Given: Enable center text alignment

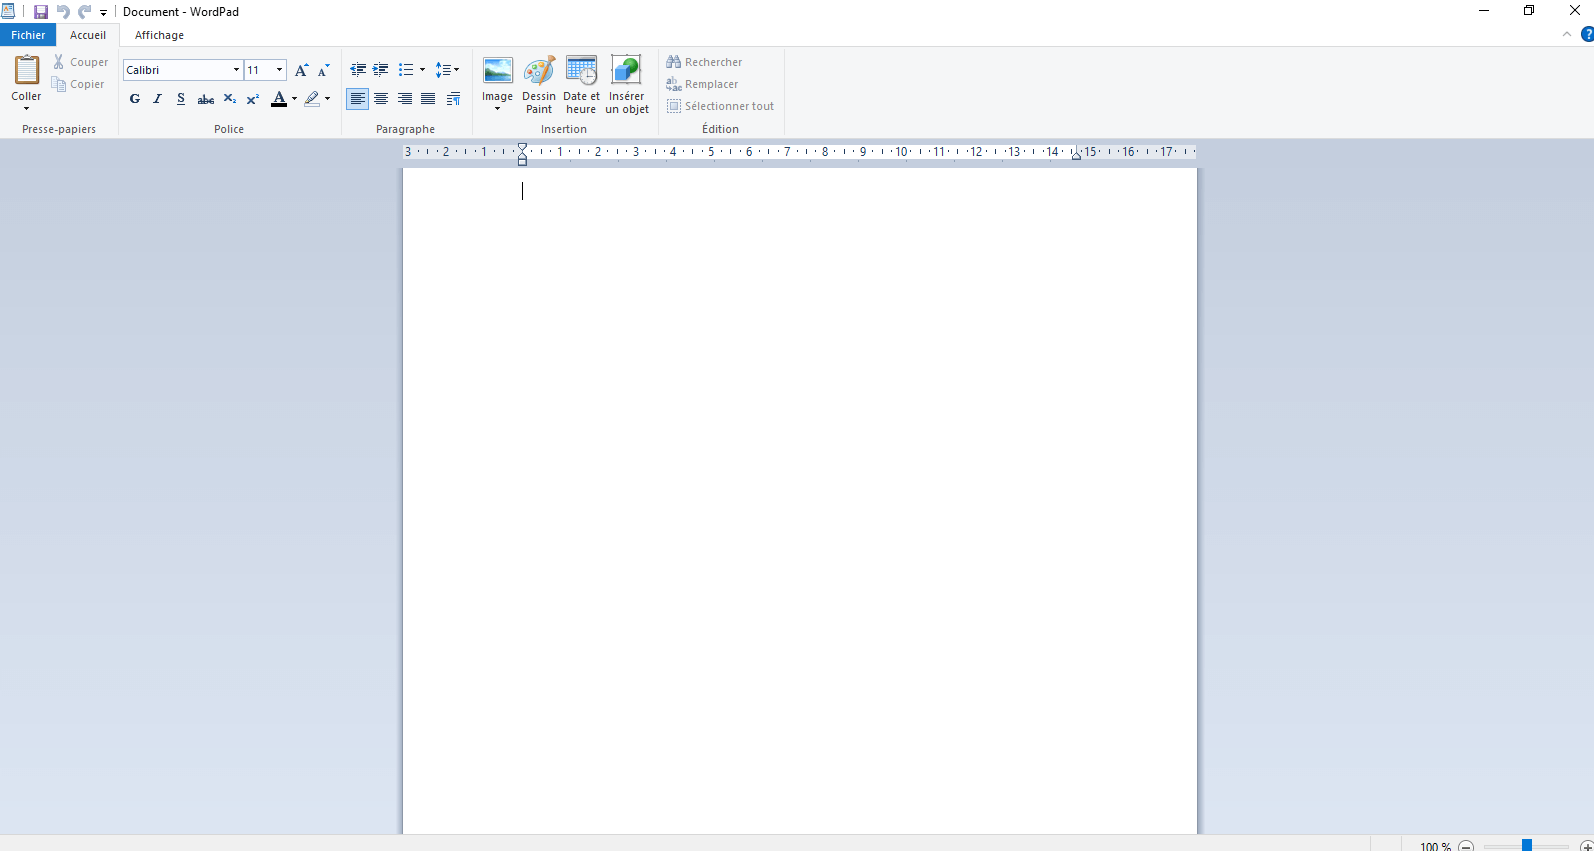Looking at the screenshot, I should coord(381,99).
